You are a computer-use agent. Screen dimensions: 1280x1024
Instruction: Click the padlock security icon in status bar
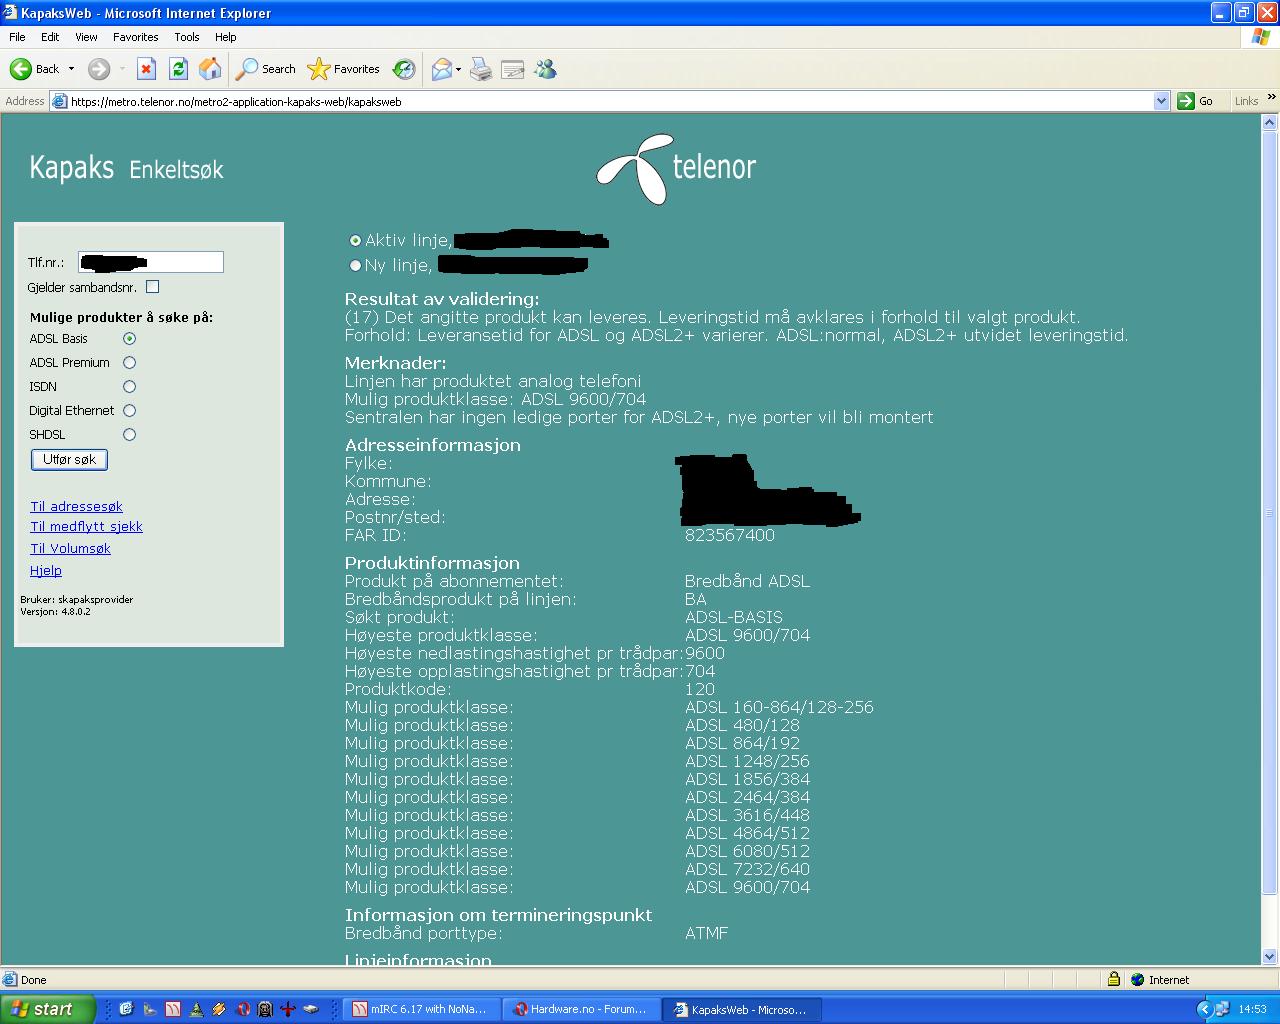click(1113, 980)
